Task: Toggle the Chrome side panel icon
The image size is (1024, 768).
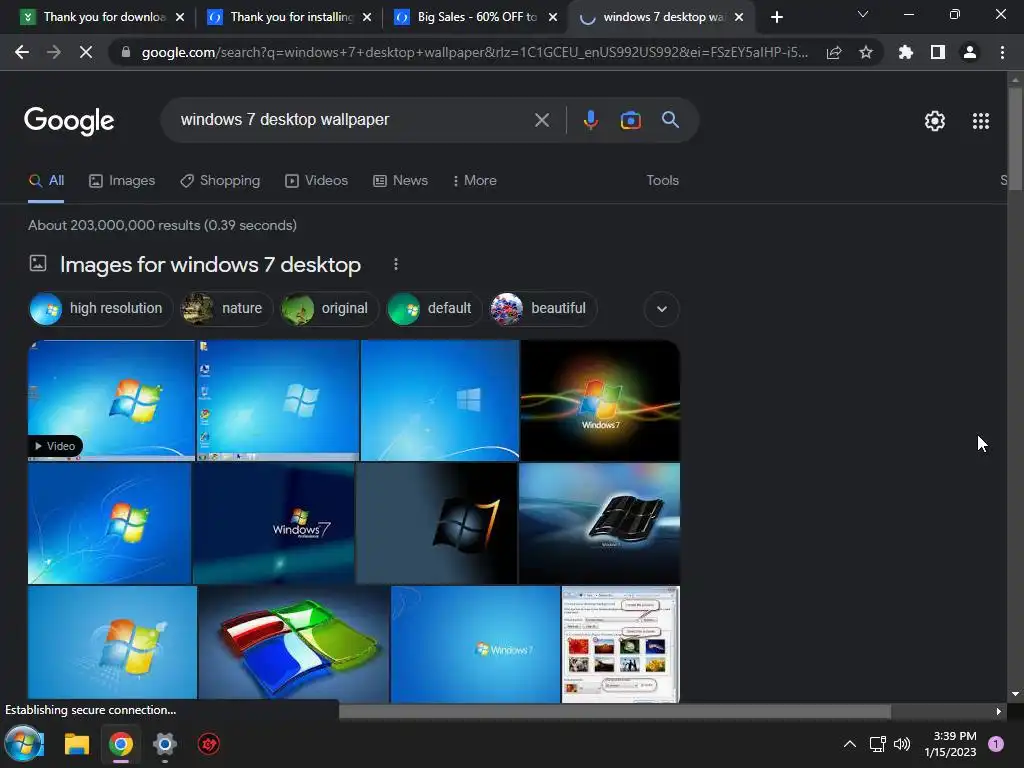Action: click(x=938, y=52)
